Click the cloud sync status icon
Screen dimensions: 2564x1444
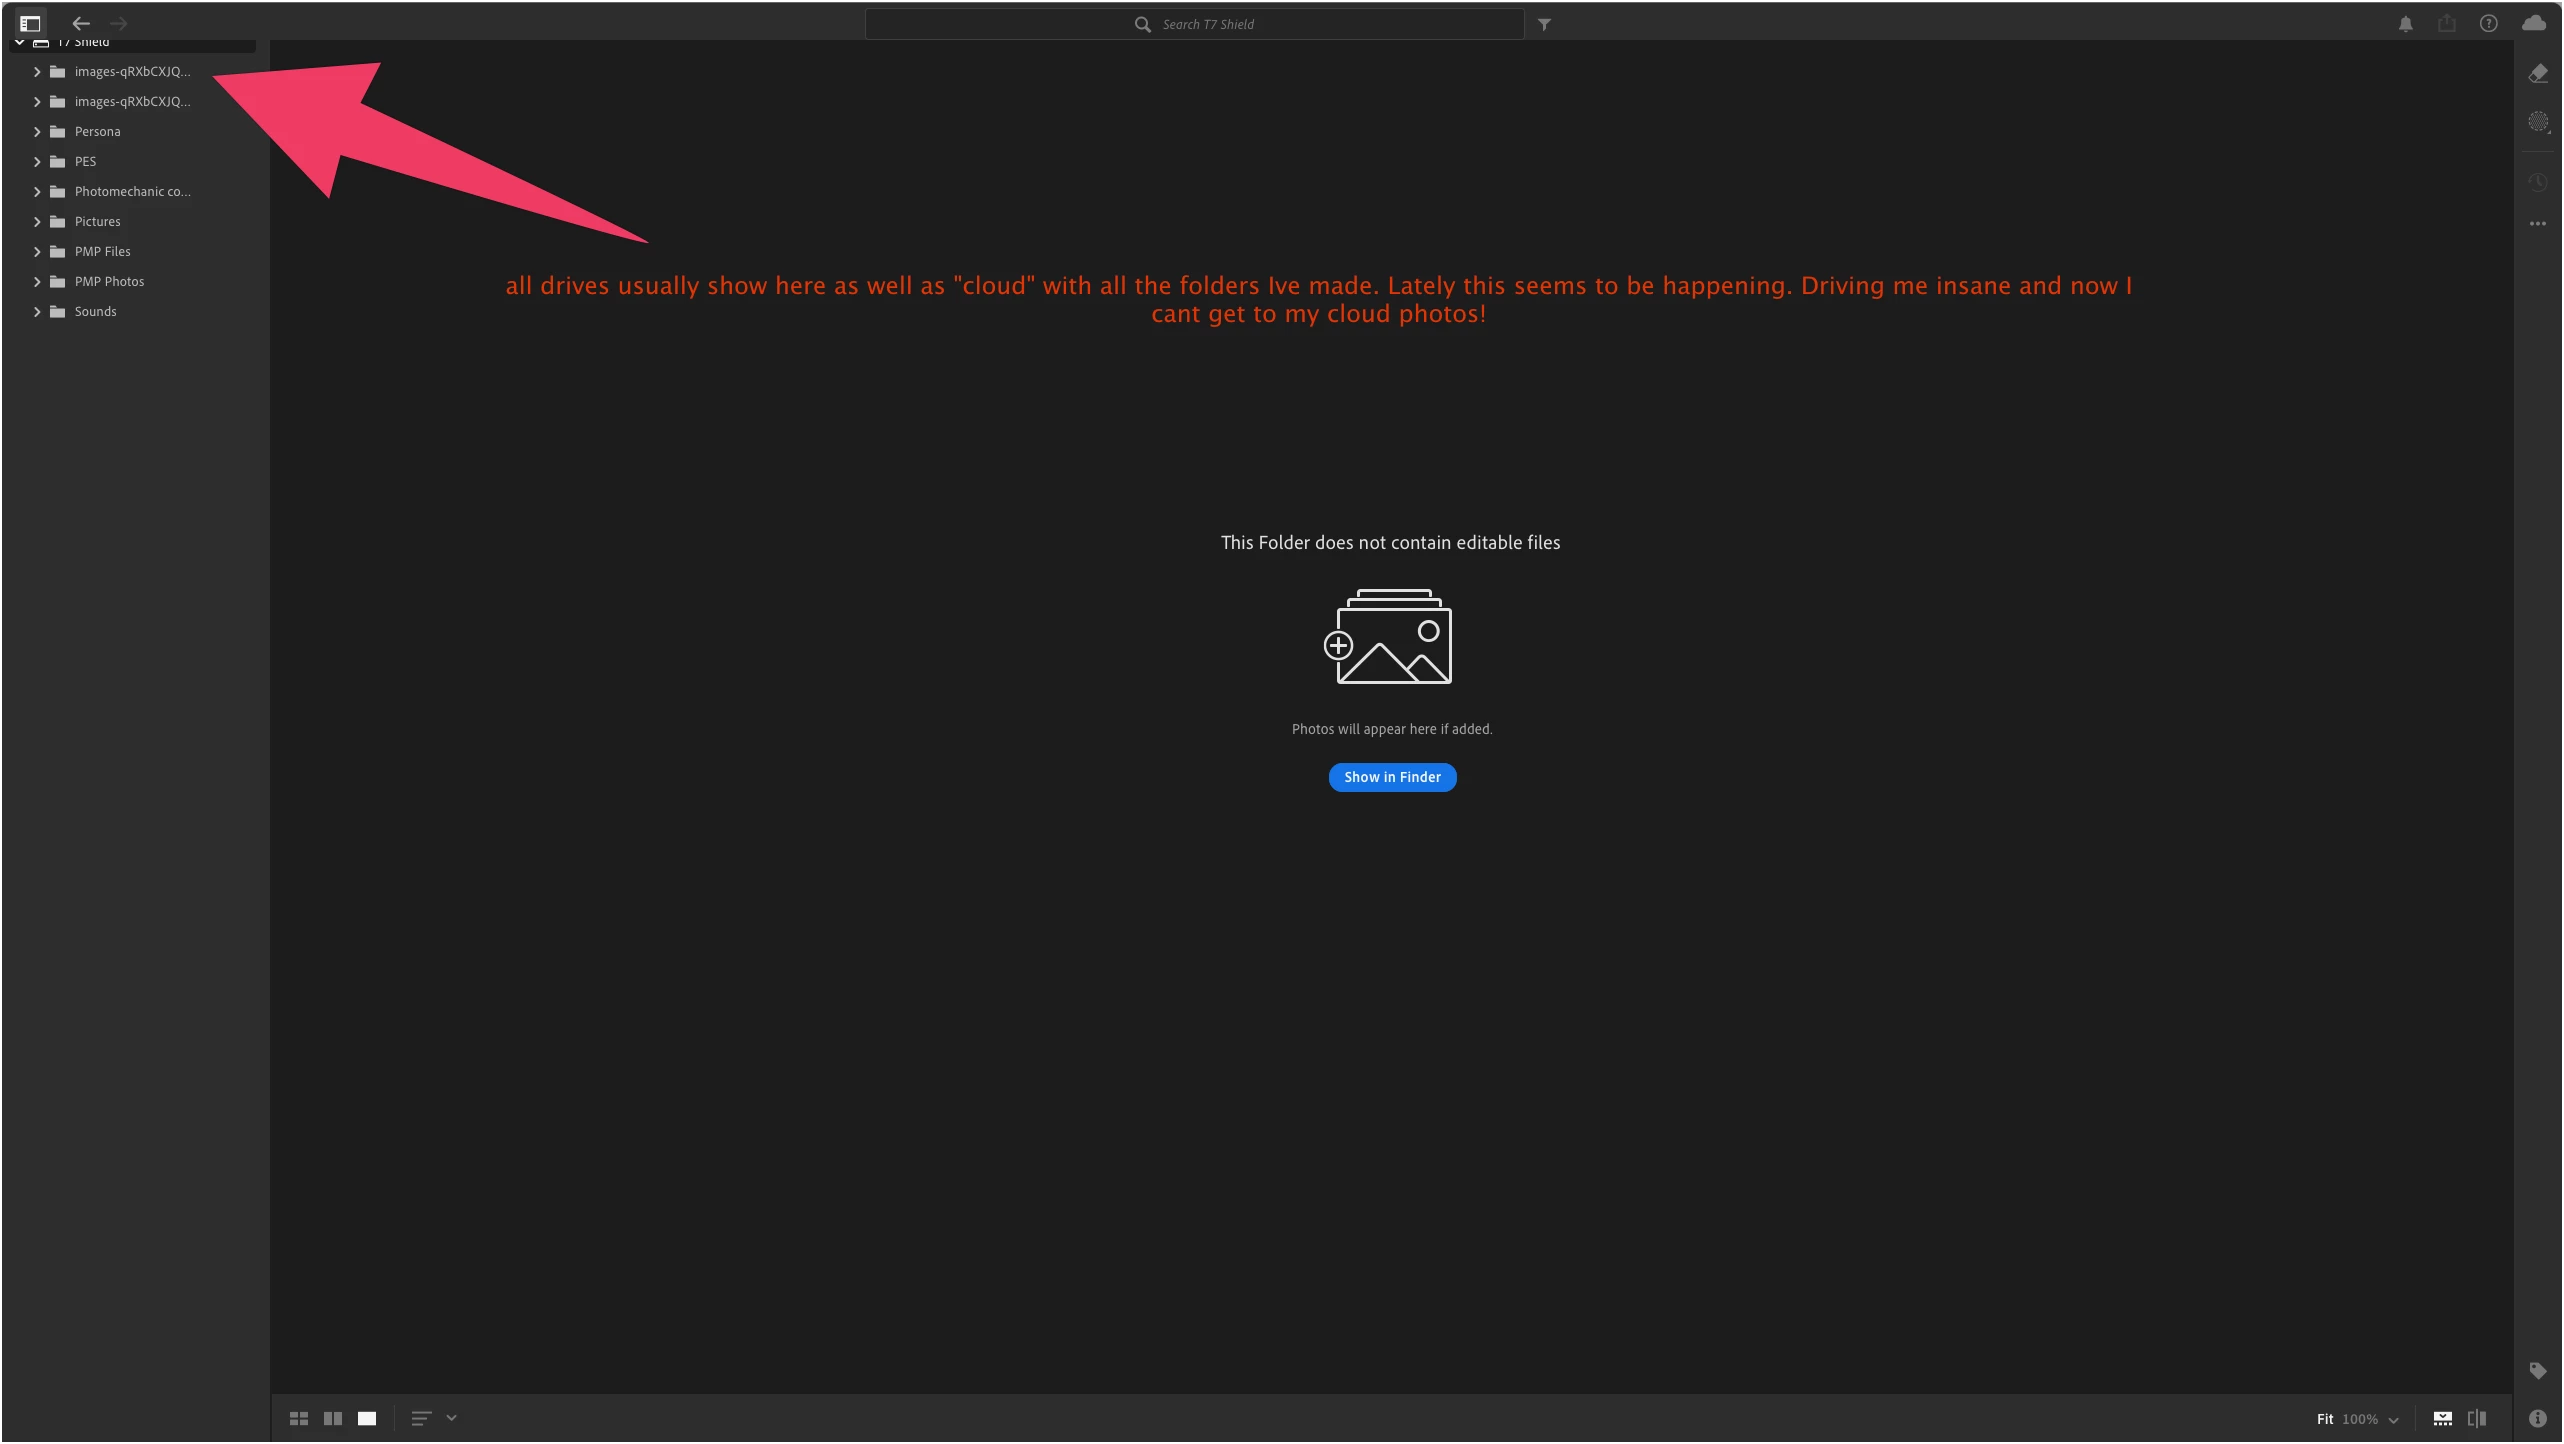coord(2533,23)
